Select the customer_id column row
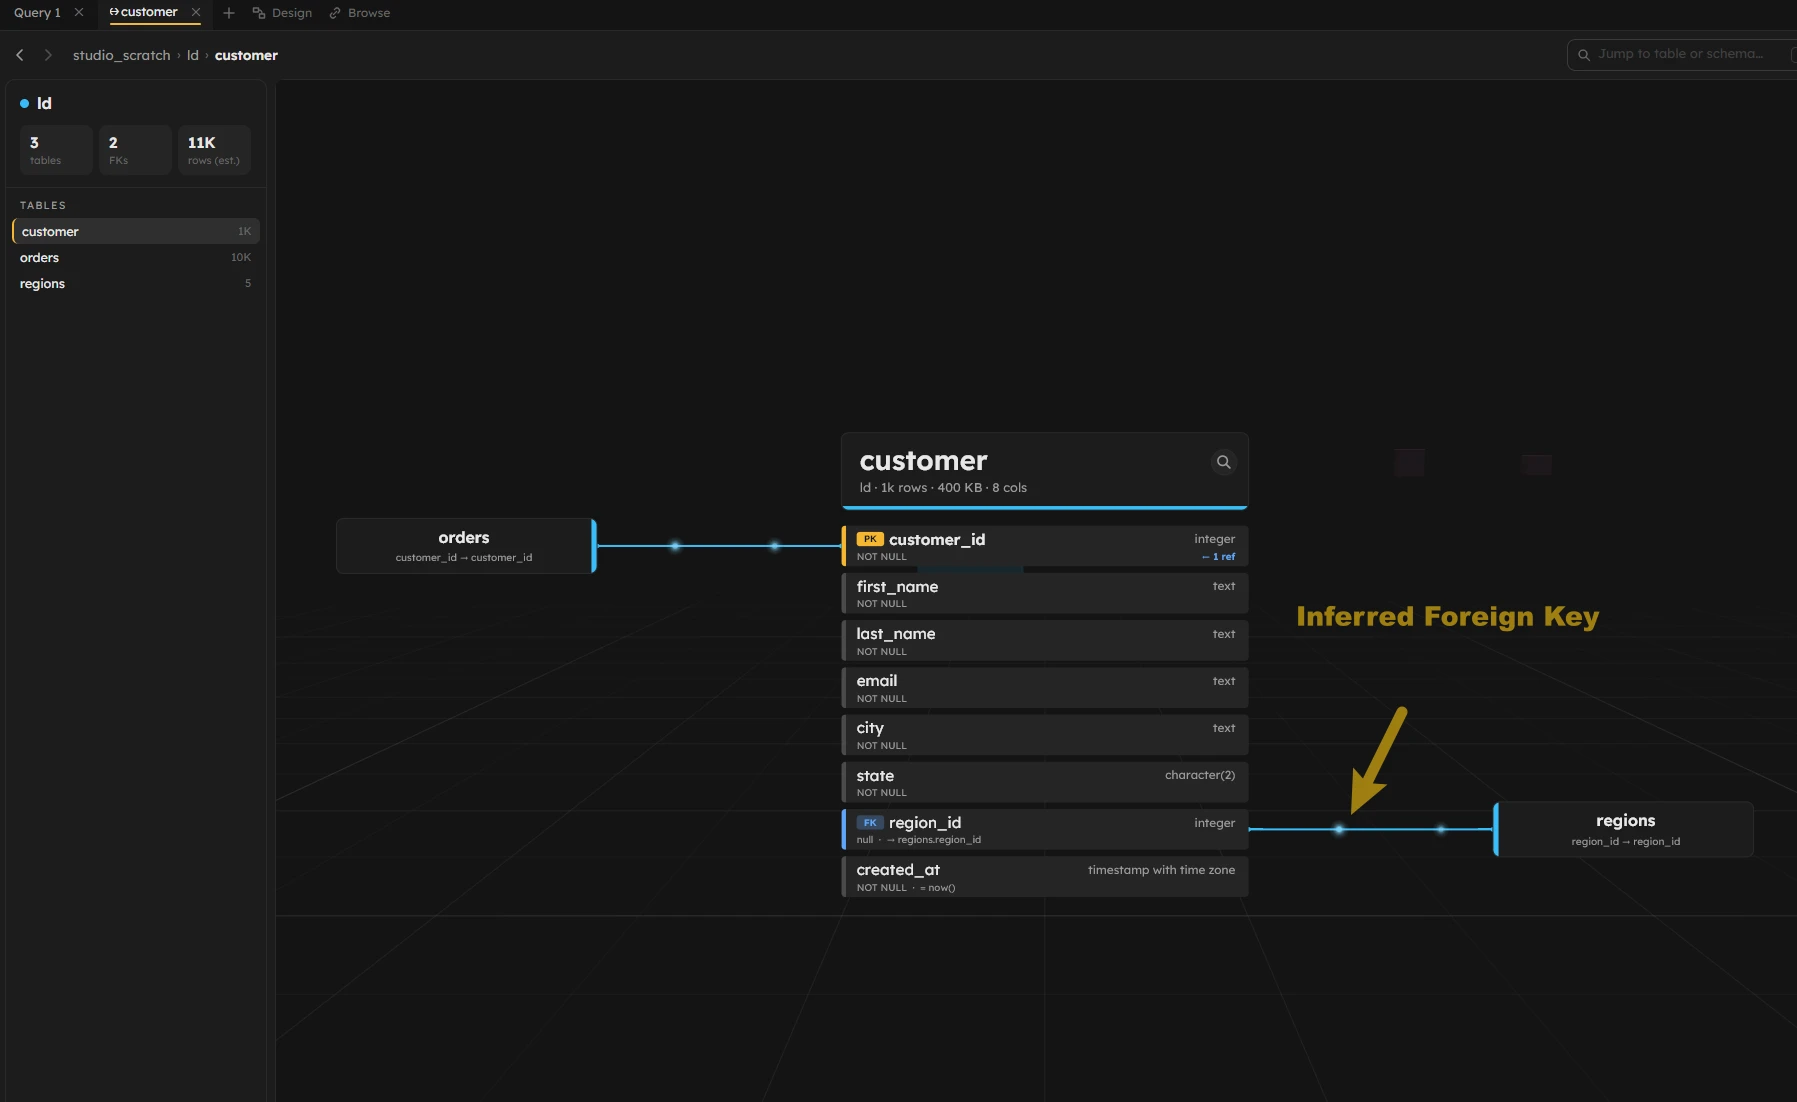Image resolution: width=1797 pixels, height=1102 pixels. pyautogui.click(x=1045, y=546)
